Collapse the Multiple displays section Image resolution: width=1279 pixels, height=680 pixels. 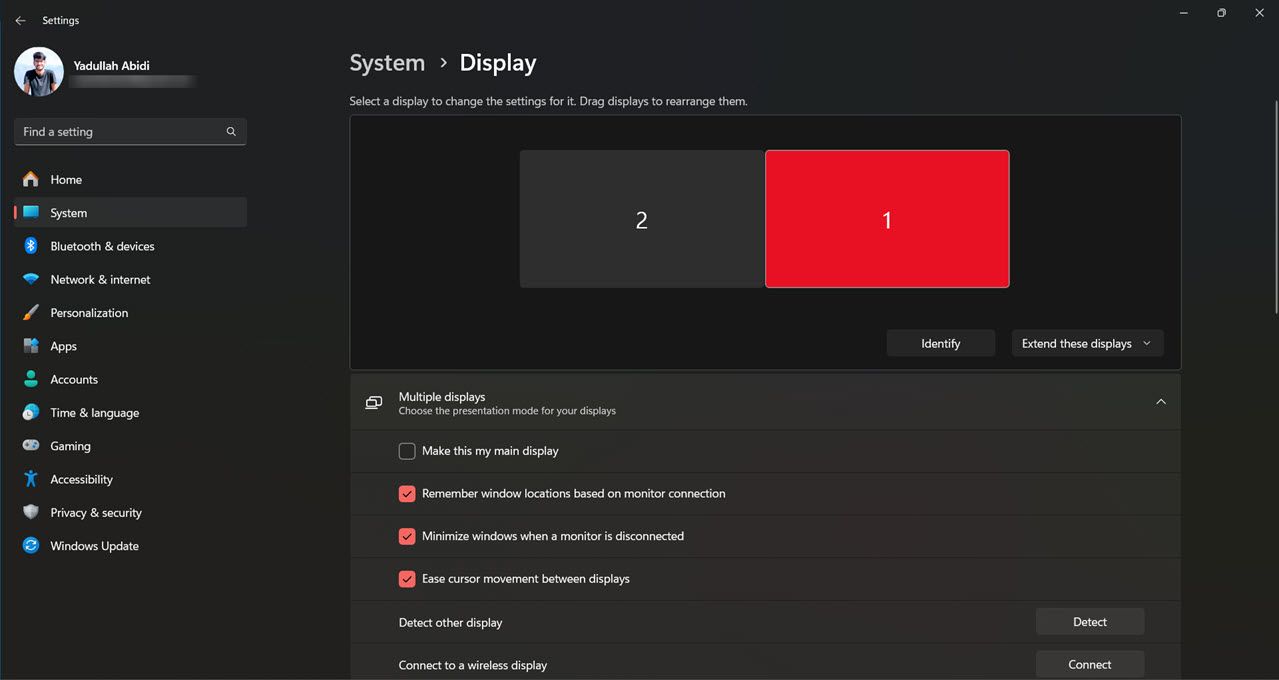(x=1160, y=401)
